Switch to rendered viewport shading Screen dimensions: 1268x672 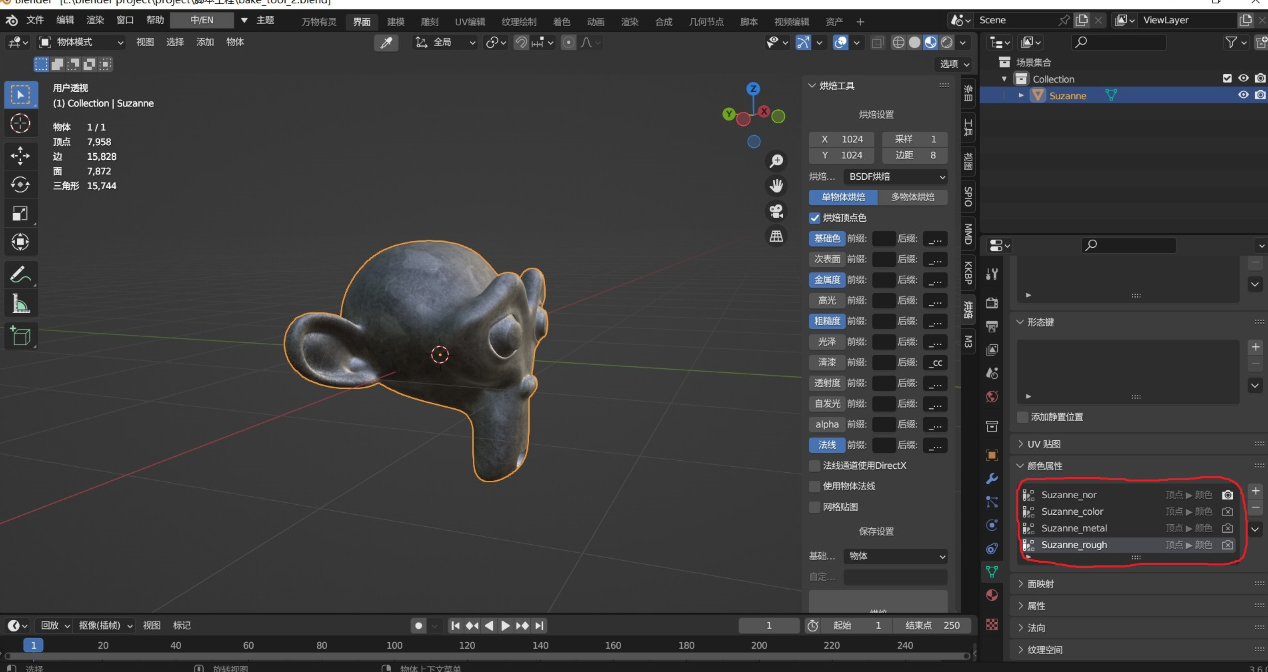point(946,42)
